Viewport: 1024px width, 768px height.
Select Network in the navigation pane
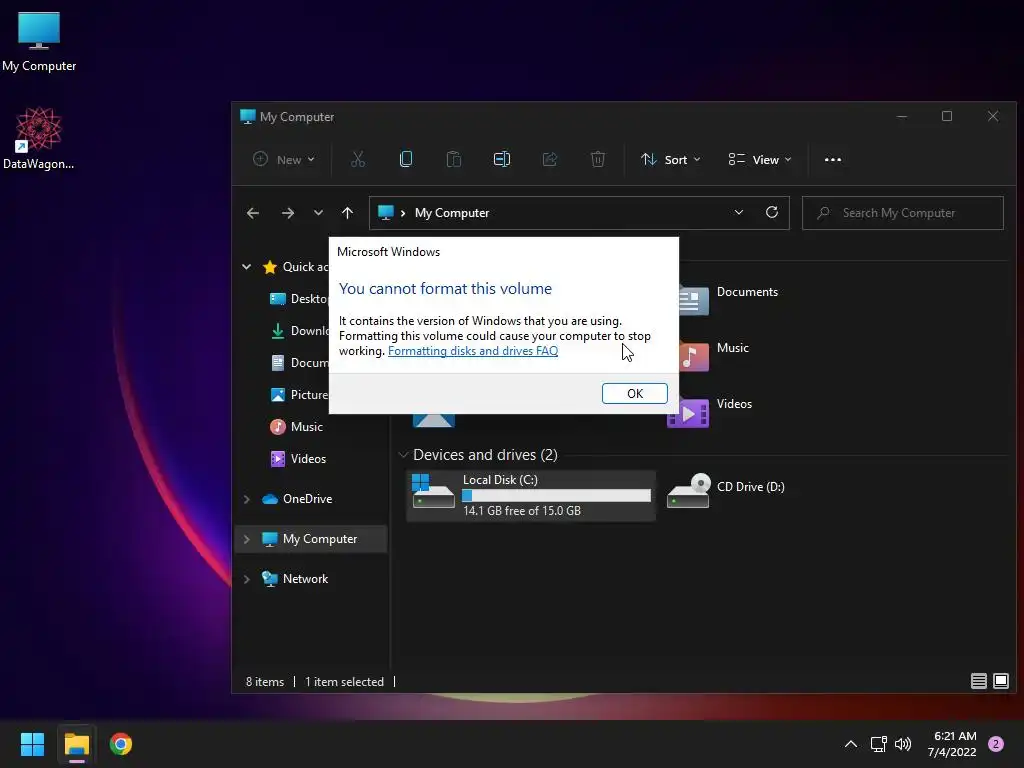point(295,579)
